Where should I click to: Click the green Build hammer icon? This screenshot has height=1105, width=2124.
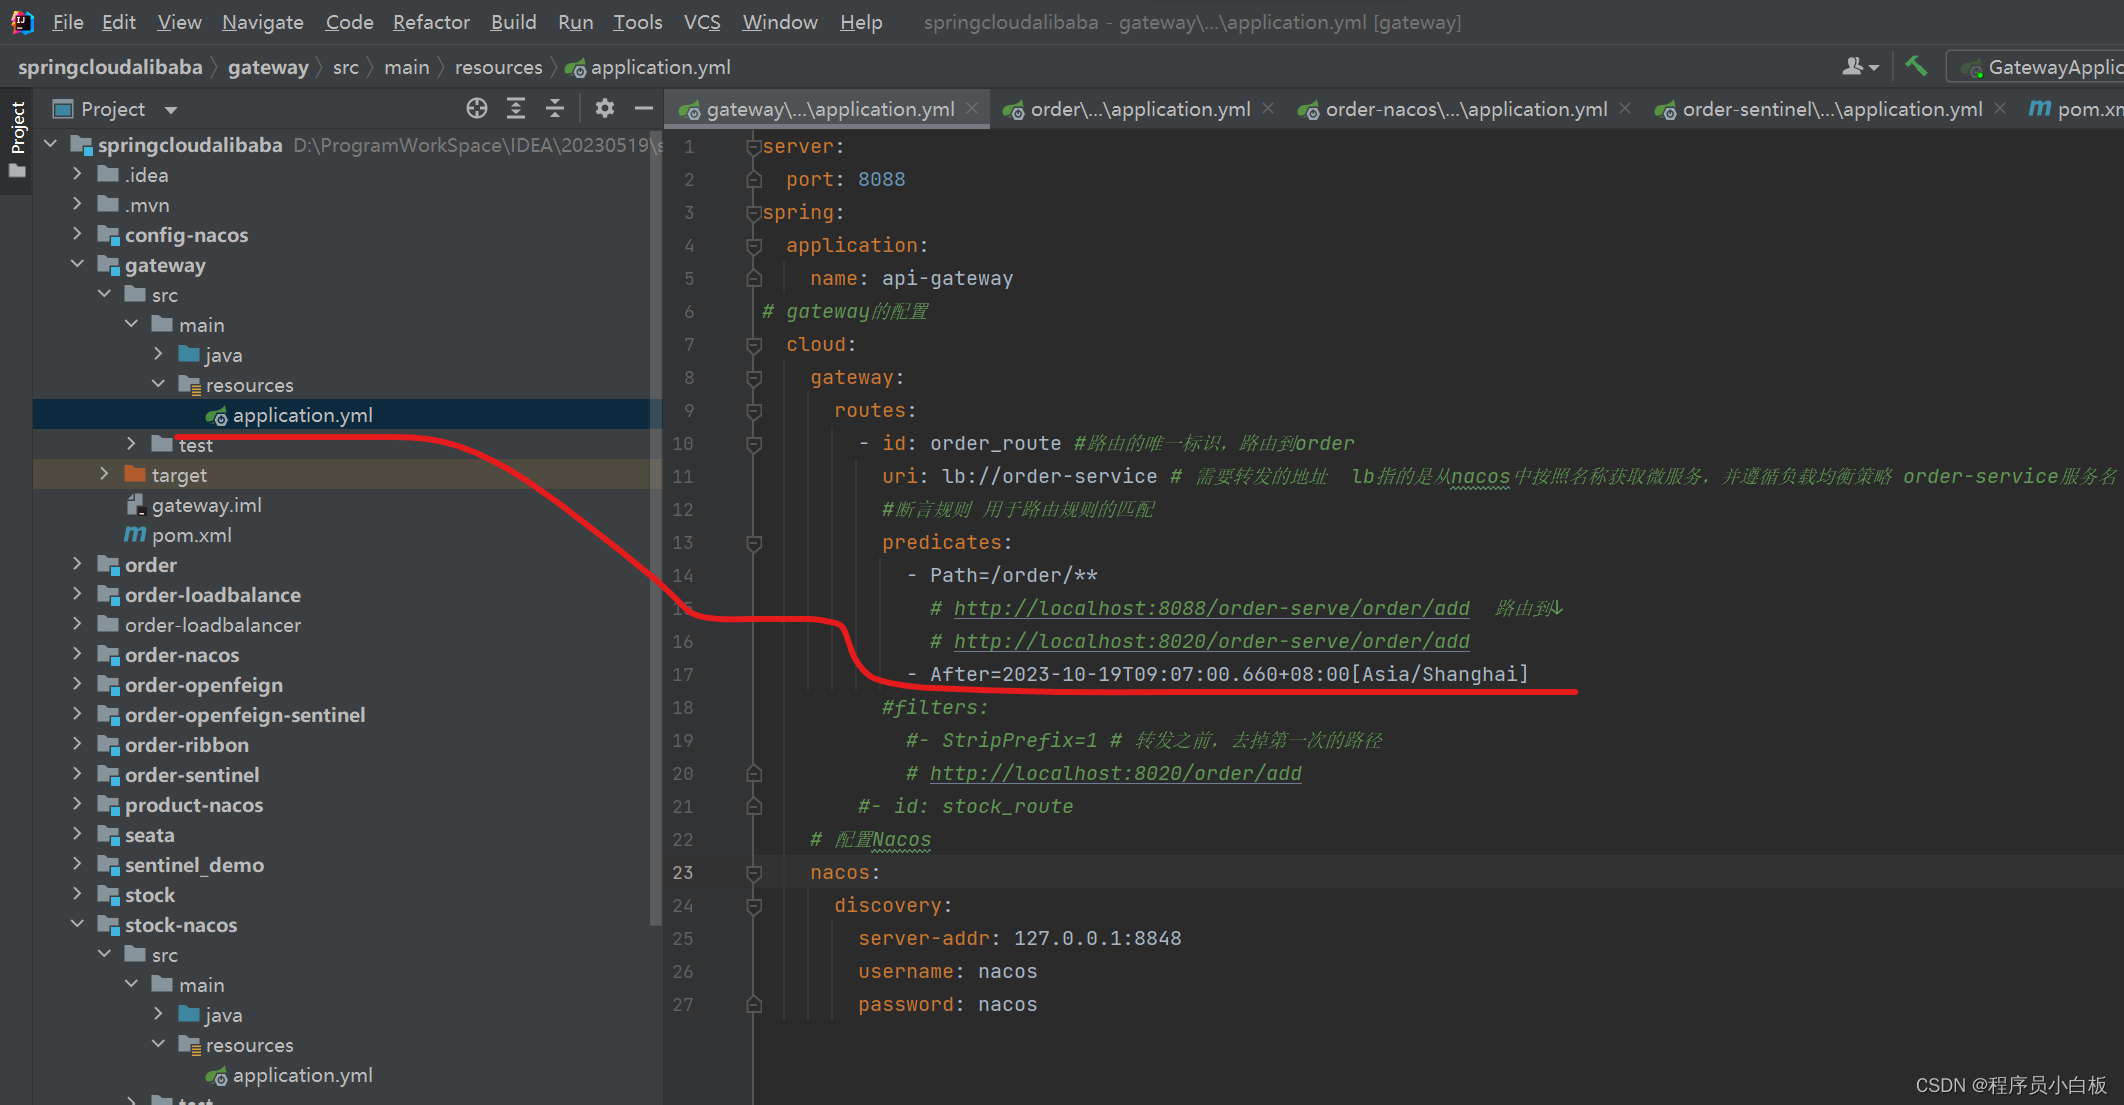(x=1916, y=67)
